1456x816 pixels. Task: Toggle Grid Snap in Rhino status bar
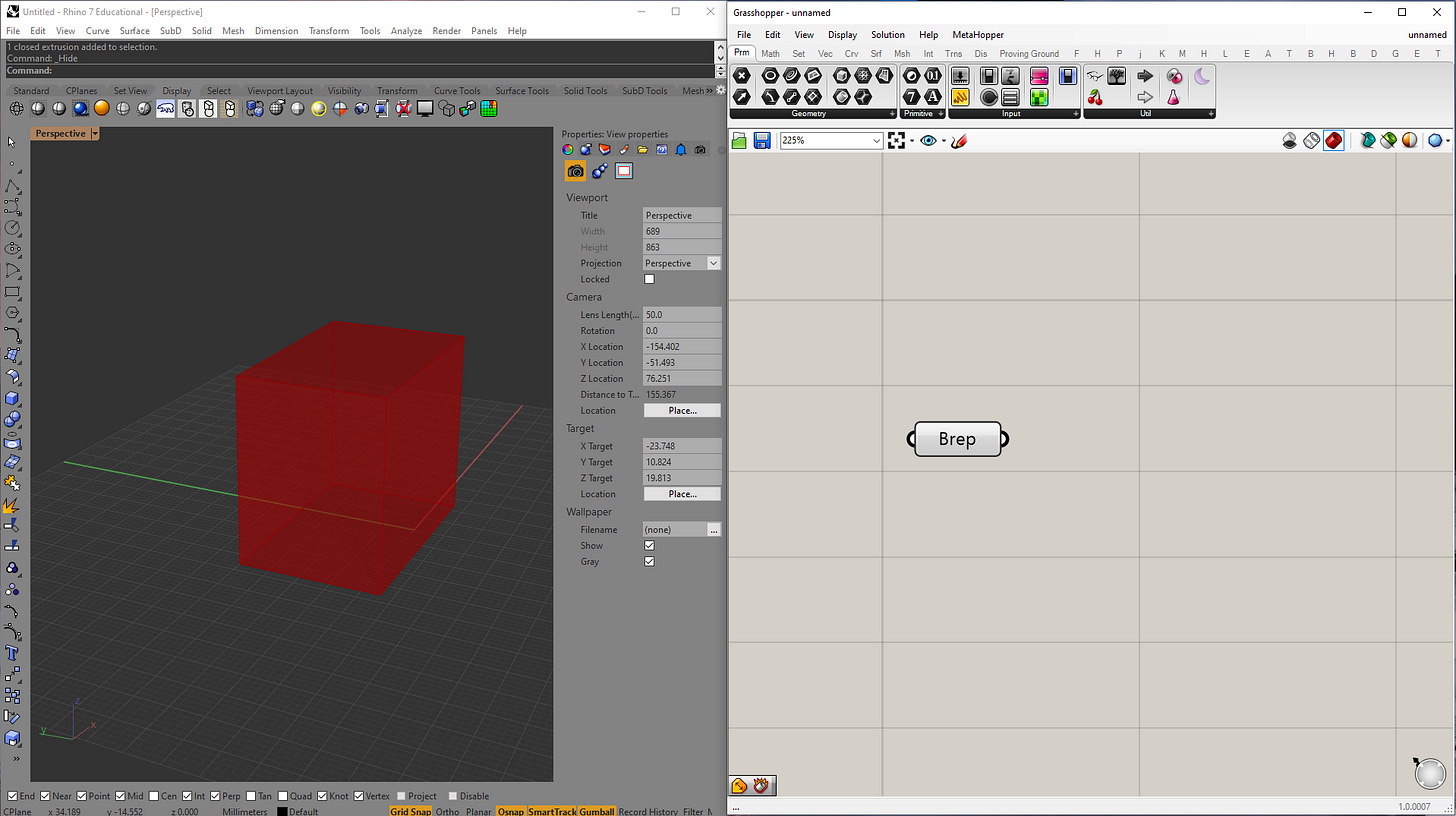[410, 811]
